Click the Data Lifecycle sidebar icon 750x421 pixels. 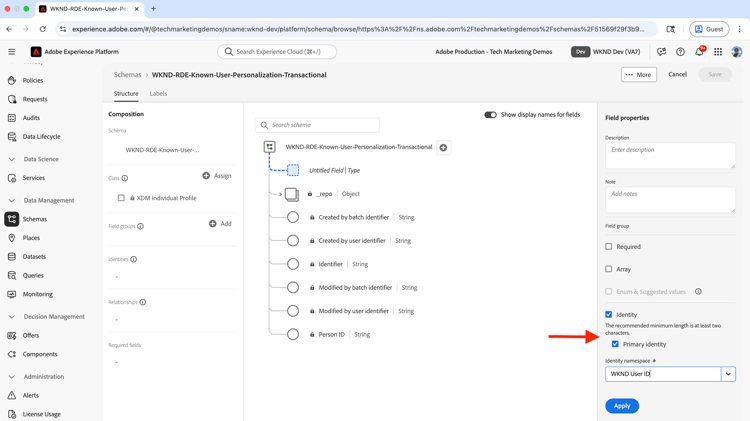(12, 136)
